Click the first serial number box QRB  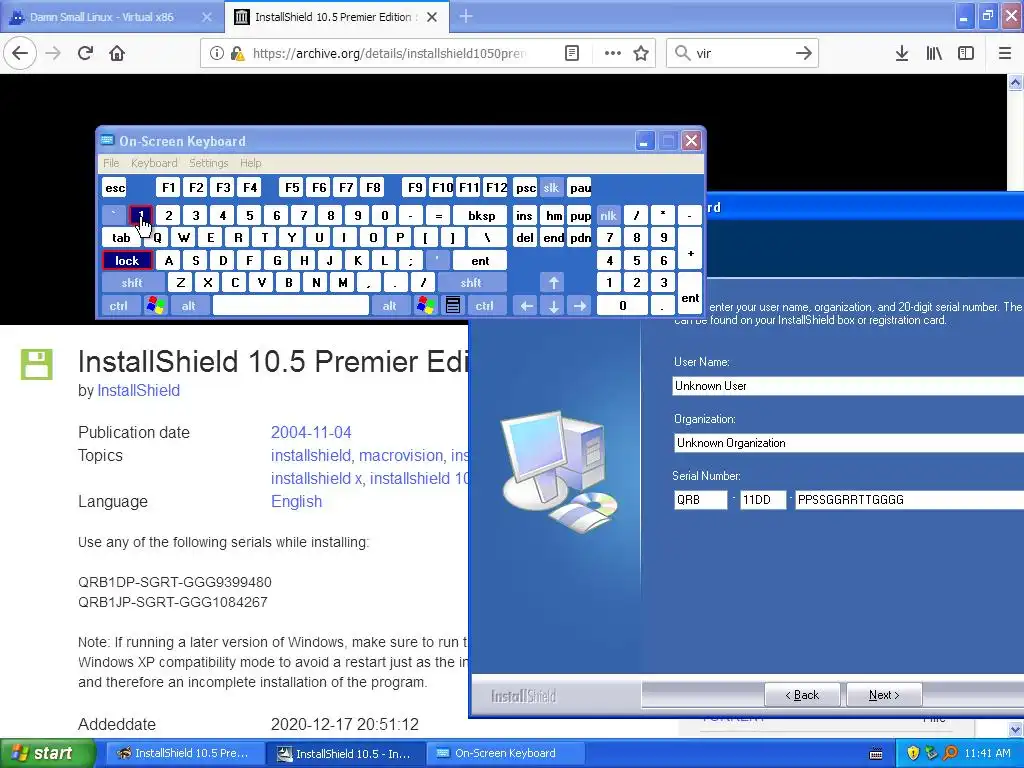pos(700,500)
